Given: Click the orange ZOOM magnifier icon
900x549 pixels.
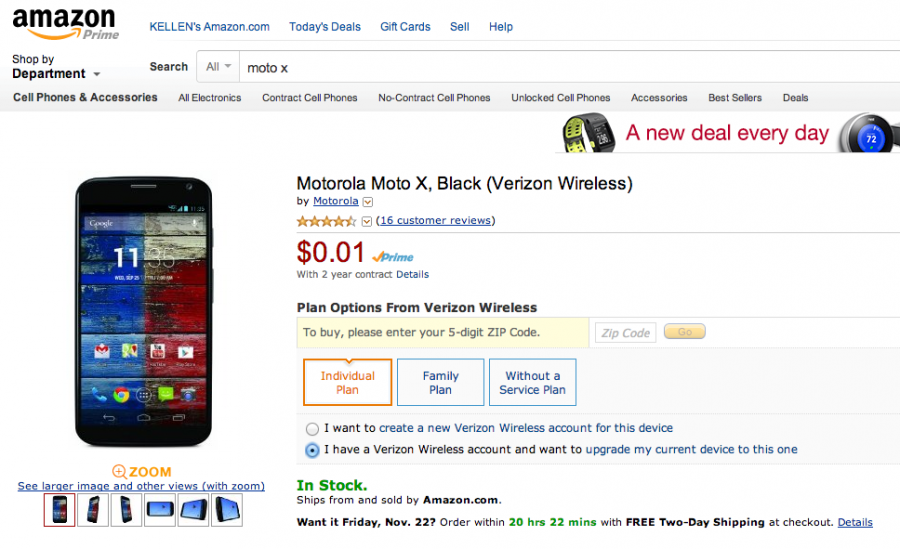Looking at the screenshot, I should click(x=119, y=471).
